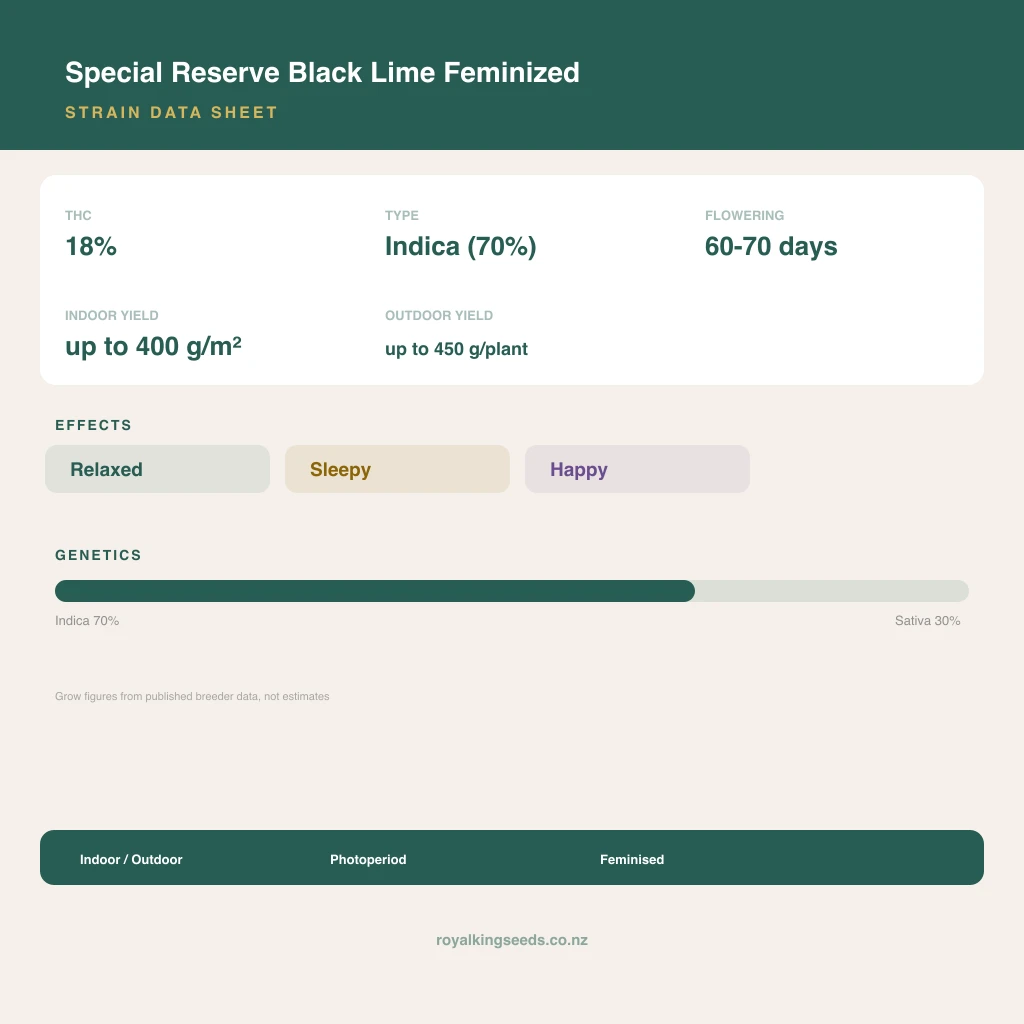This screenshot has width=1024, height=1024.
Task: Click the EFFECTS section heading
Action: pyautogui.click(x=93, y=425)
